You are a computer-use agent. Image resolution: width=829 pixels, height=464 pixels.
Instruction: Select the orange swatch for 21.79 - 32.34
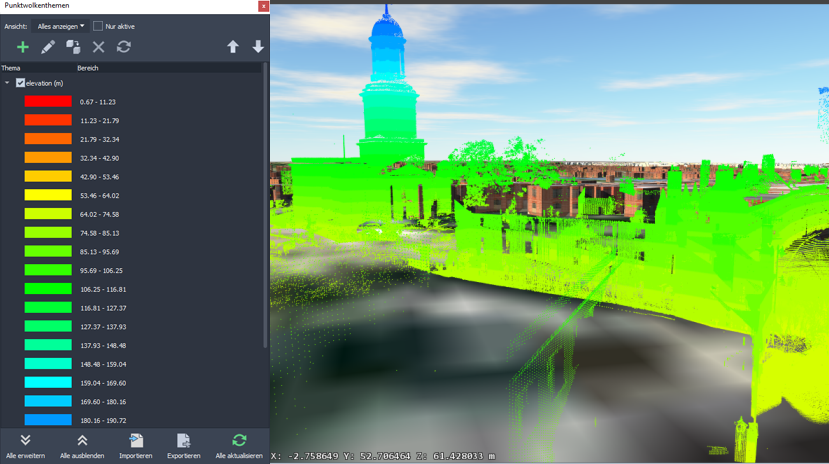pyautogui.click(x=48, y=139)
